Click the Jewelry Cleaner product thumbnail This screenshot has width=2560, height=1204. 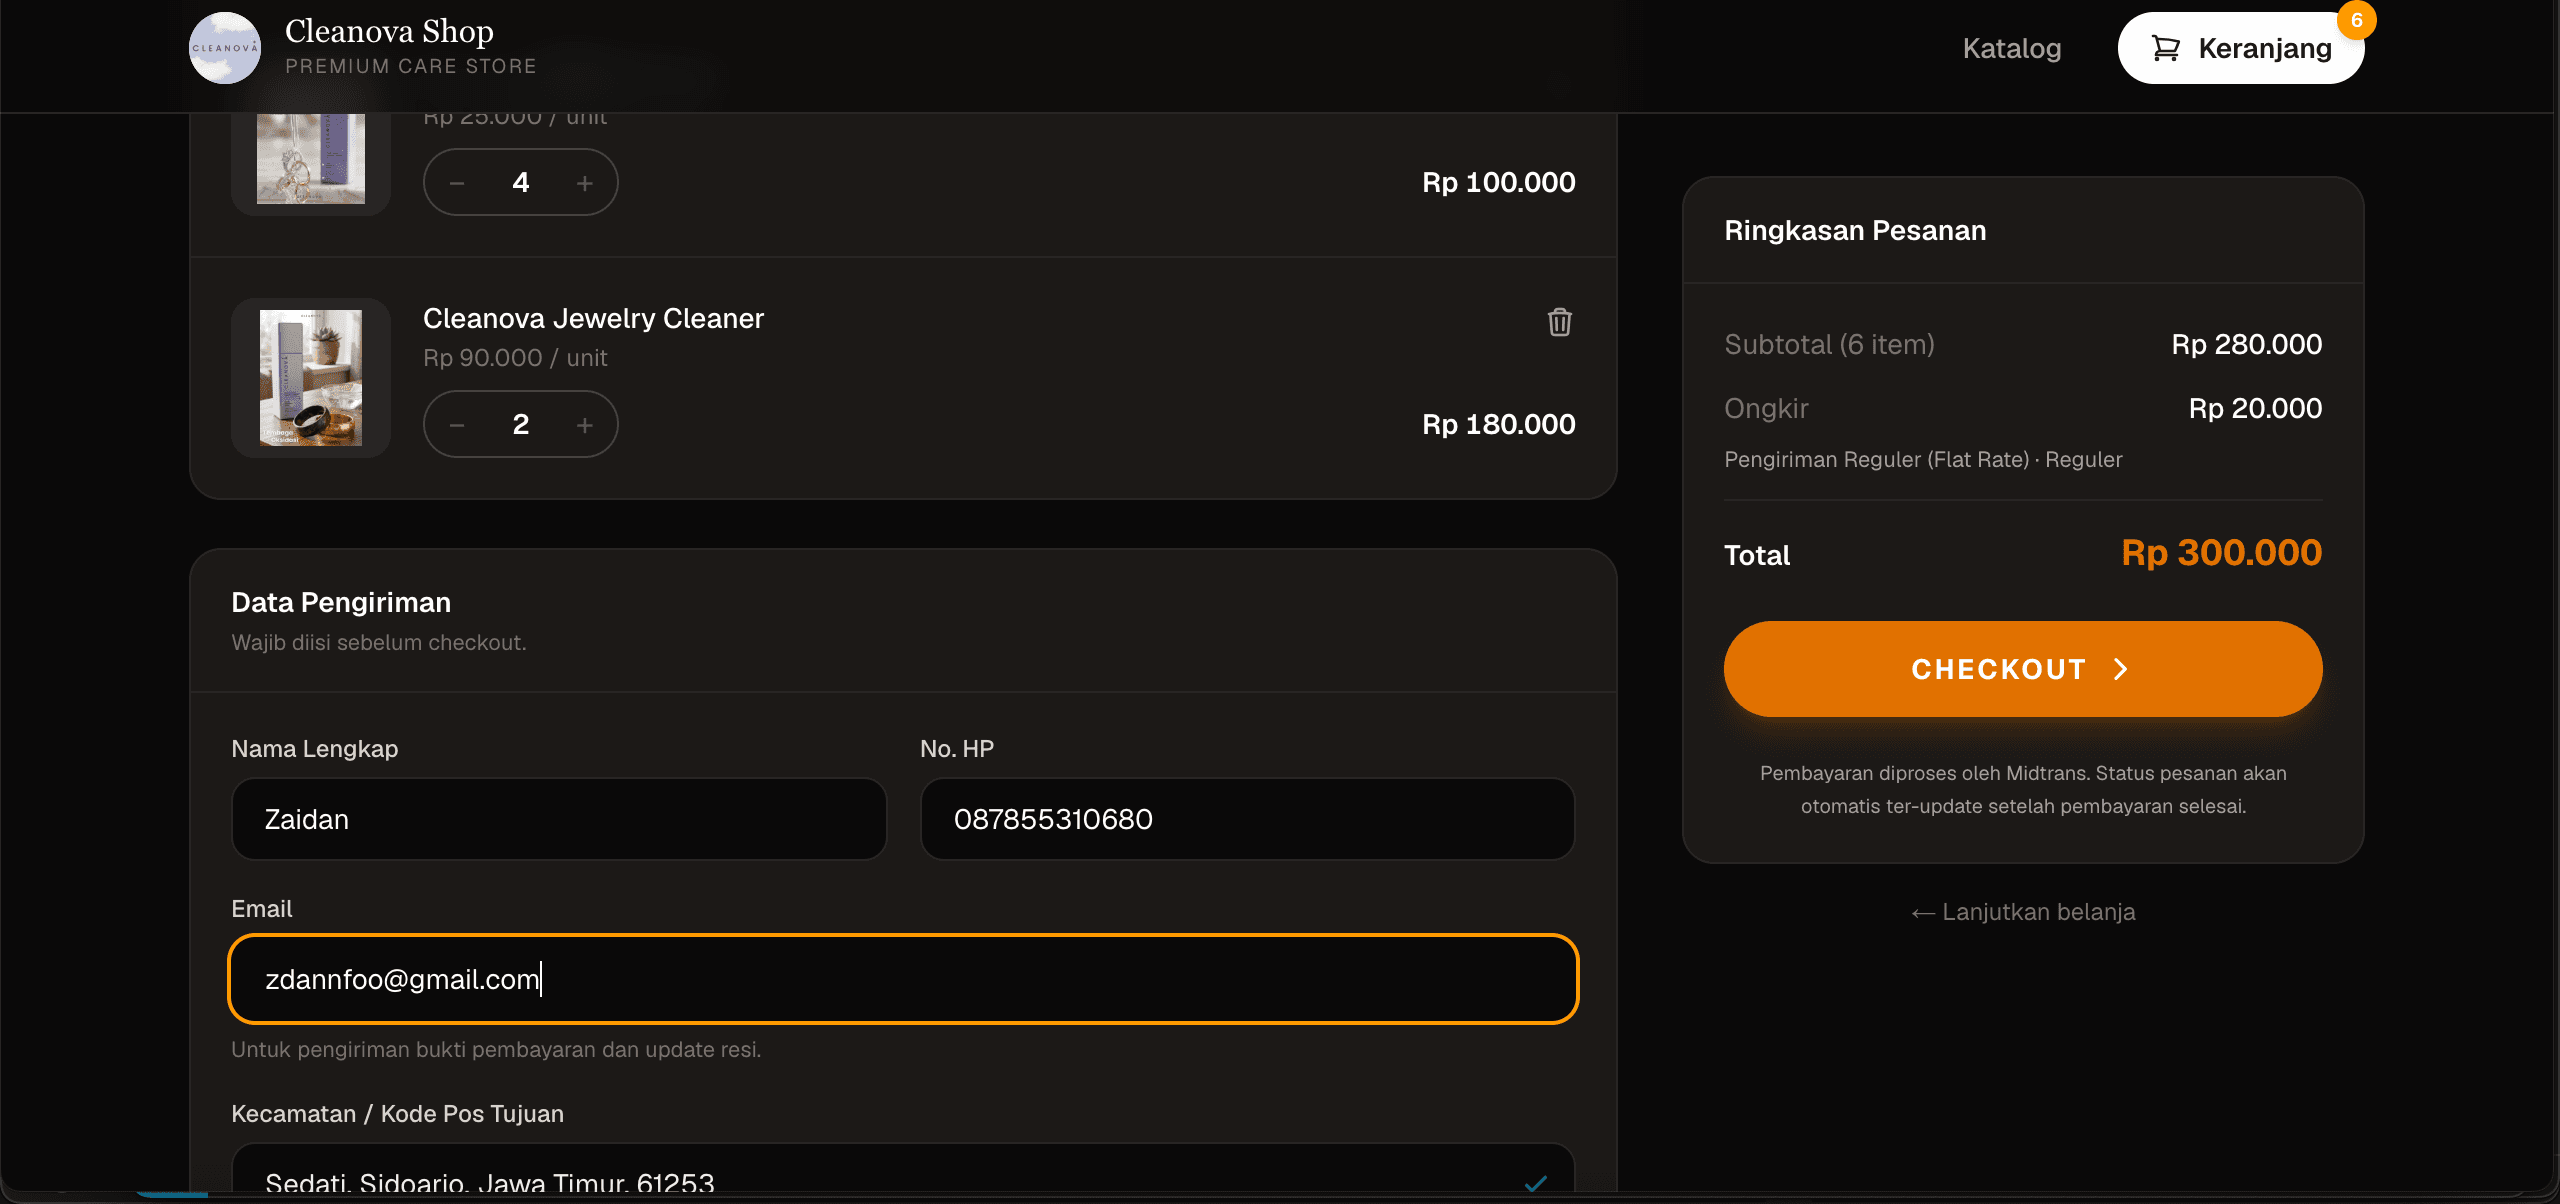[311, 378]
